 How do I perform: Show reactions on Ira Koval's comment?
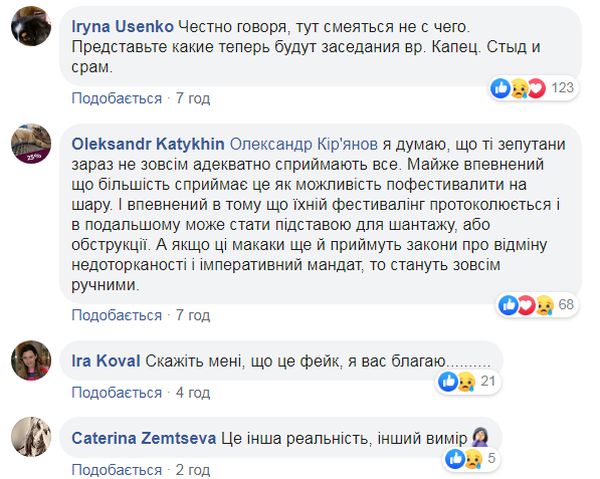pos(472,381)
